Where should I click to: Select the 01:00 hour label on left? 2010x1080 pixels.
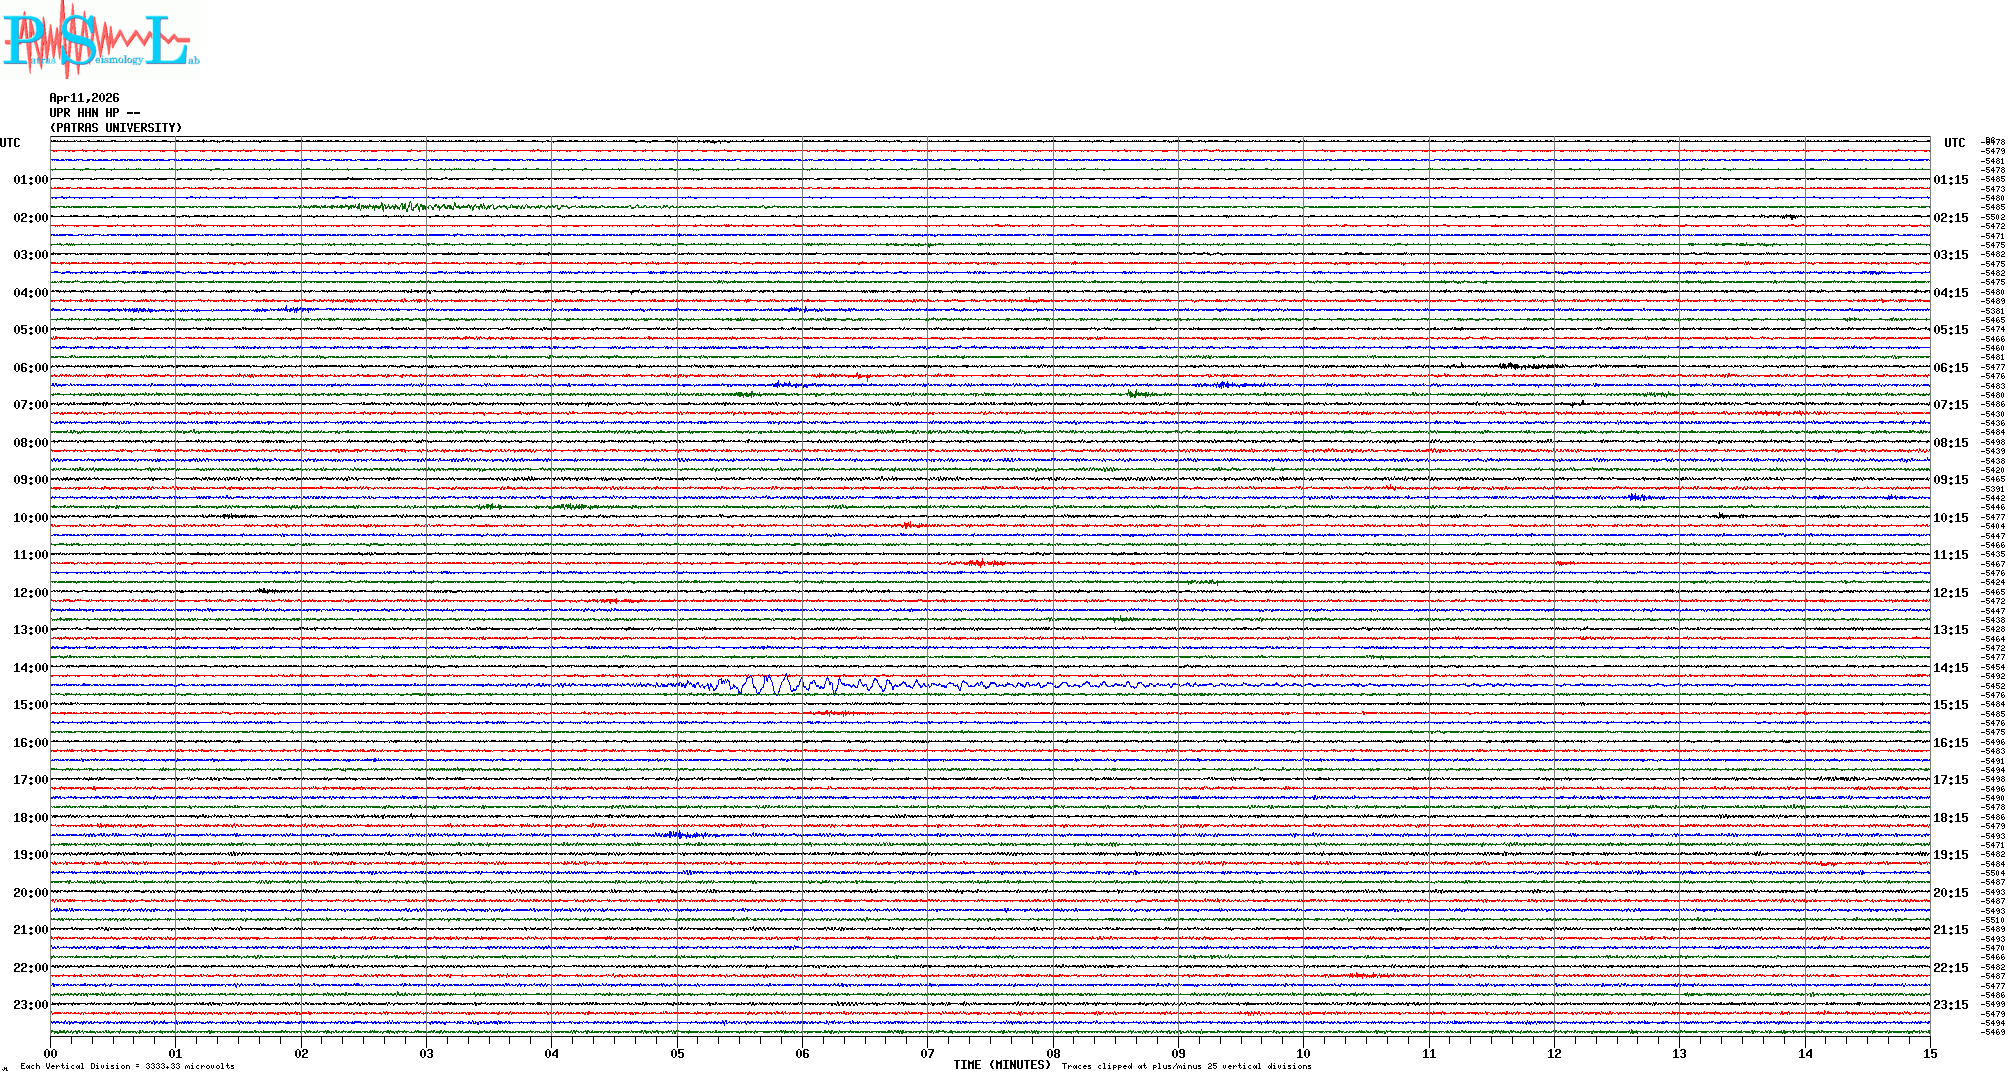point(30,180)
